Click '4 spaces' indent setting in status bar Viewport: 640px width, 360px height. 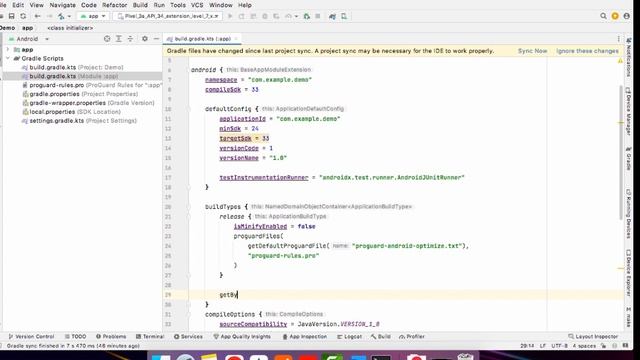pos(584,346)
